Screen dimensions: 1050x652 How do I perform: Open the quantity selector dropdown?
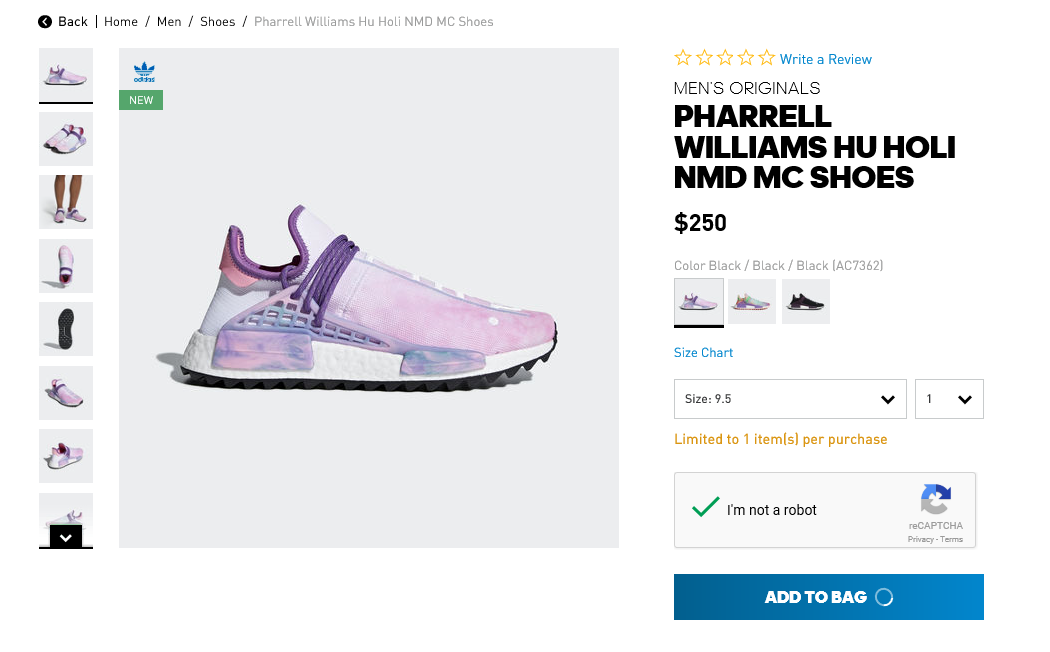948,398
